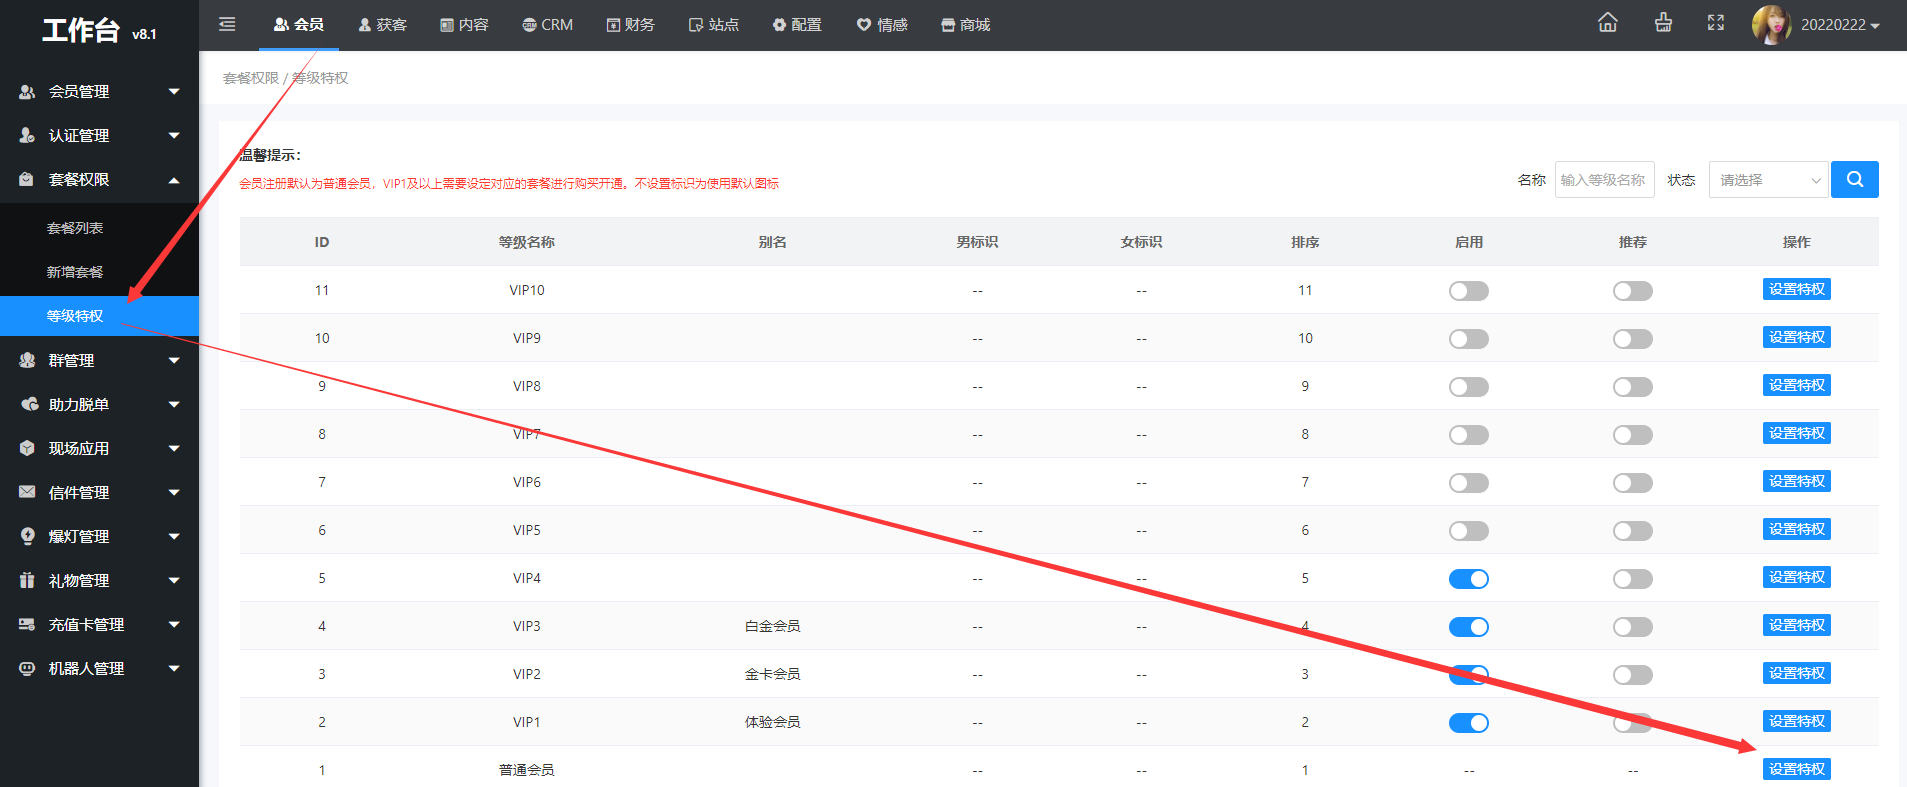The image size is (1907, 787).
Task: Click the 会员管理 sidebar icon
Action: [x=27, y=91]
